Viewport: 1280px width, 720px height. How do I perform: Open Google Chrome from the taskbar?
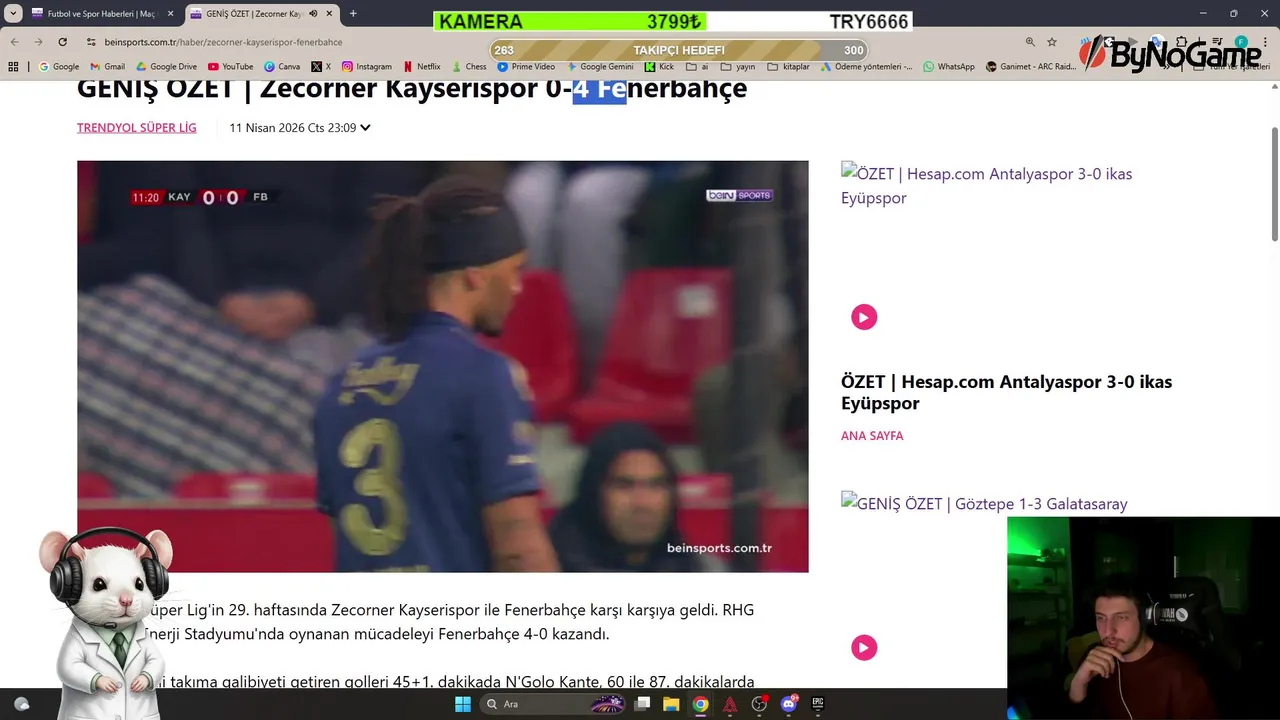700,704
